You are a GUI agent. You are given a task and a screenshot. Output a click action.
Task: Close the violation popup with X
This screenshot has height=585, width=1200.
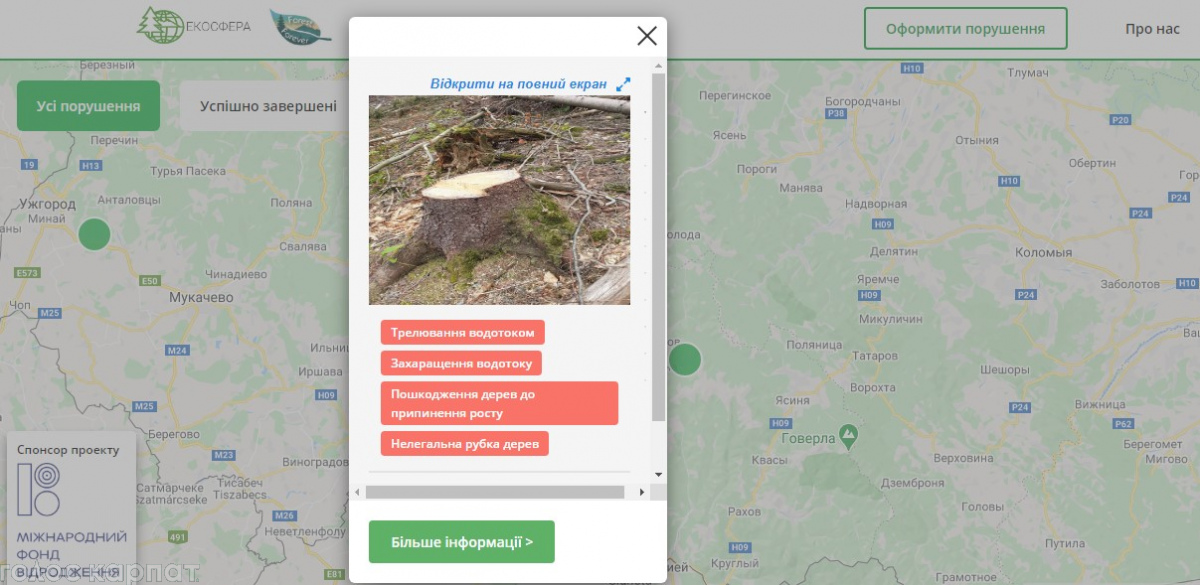coord(647,36)
